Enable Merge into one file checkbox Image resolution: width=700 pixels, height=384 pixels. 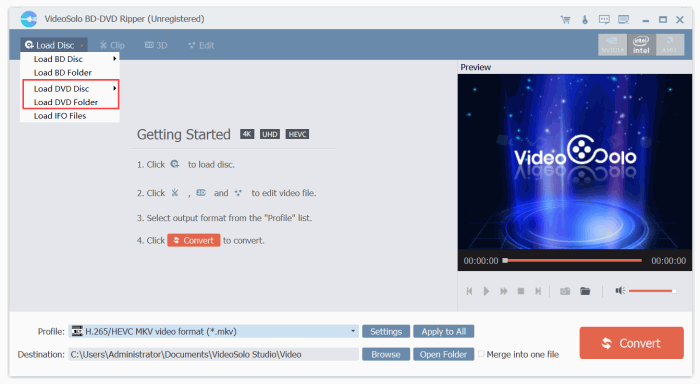(x=481, y=354)
